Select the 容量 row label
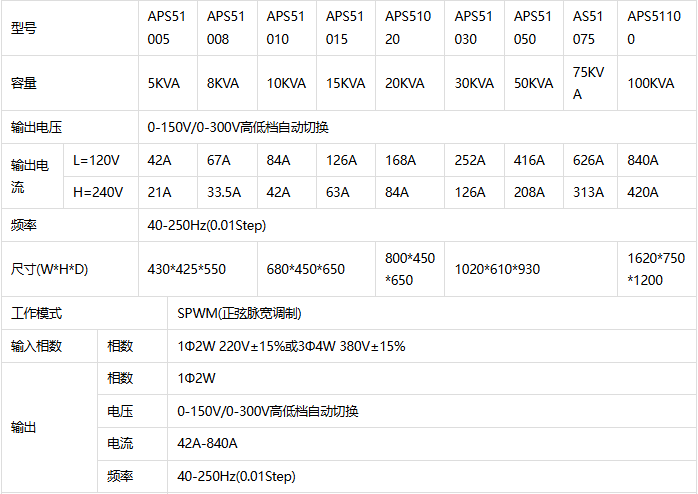The height and width of the screenshot is (494, 698). [24, 84]
